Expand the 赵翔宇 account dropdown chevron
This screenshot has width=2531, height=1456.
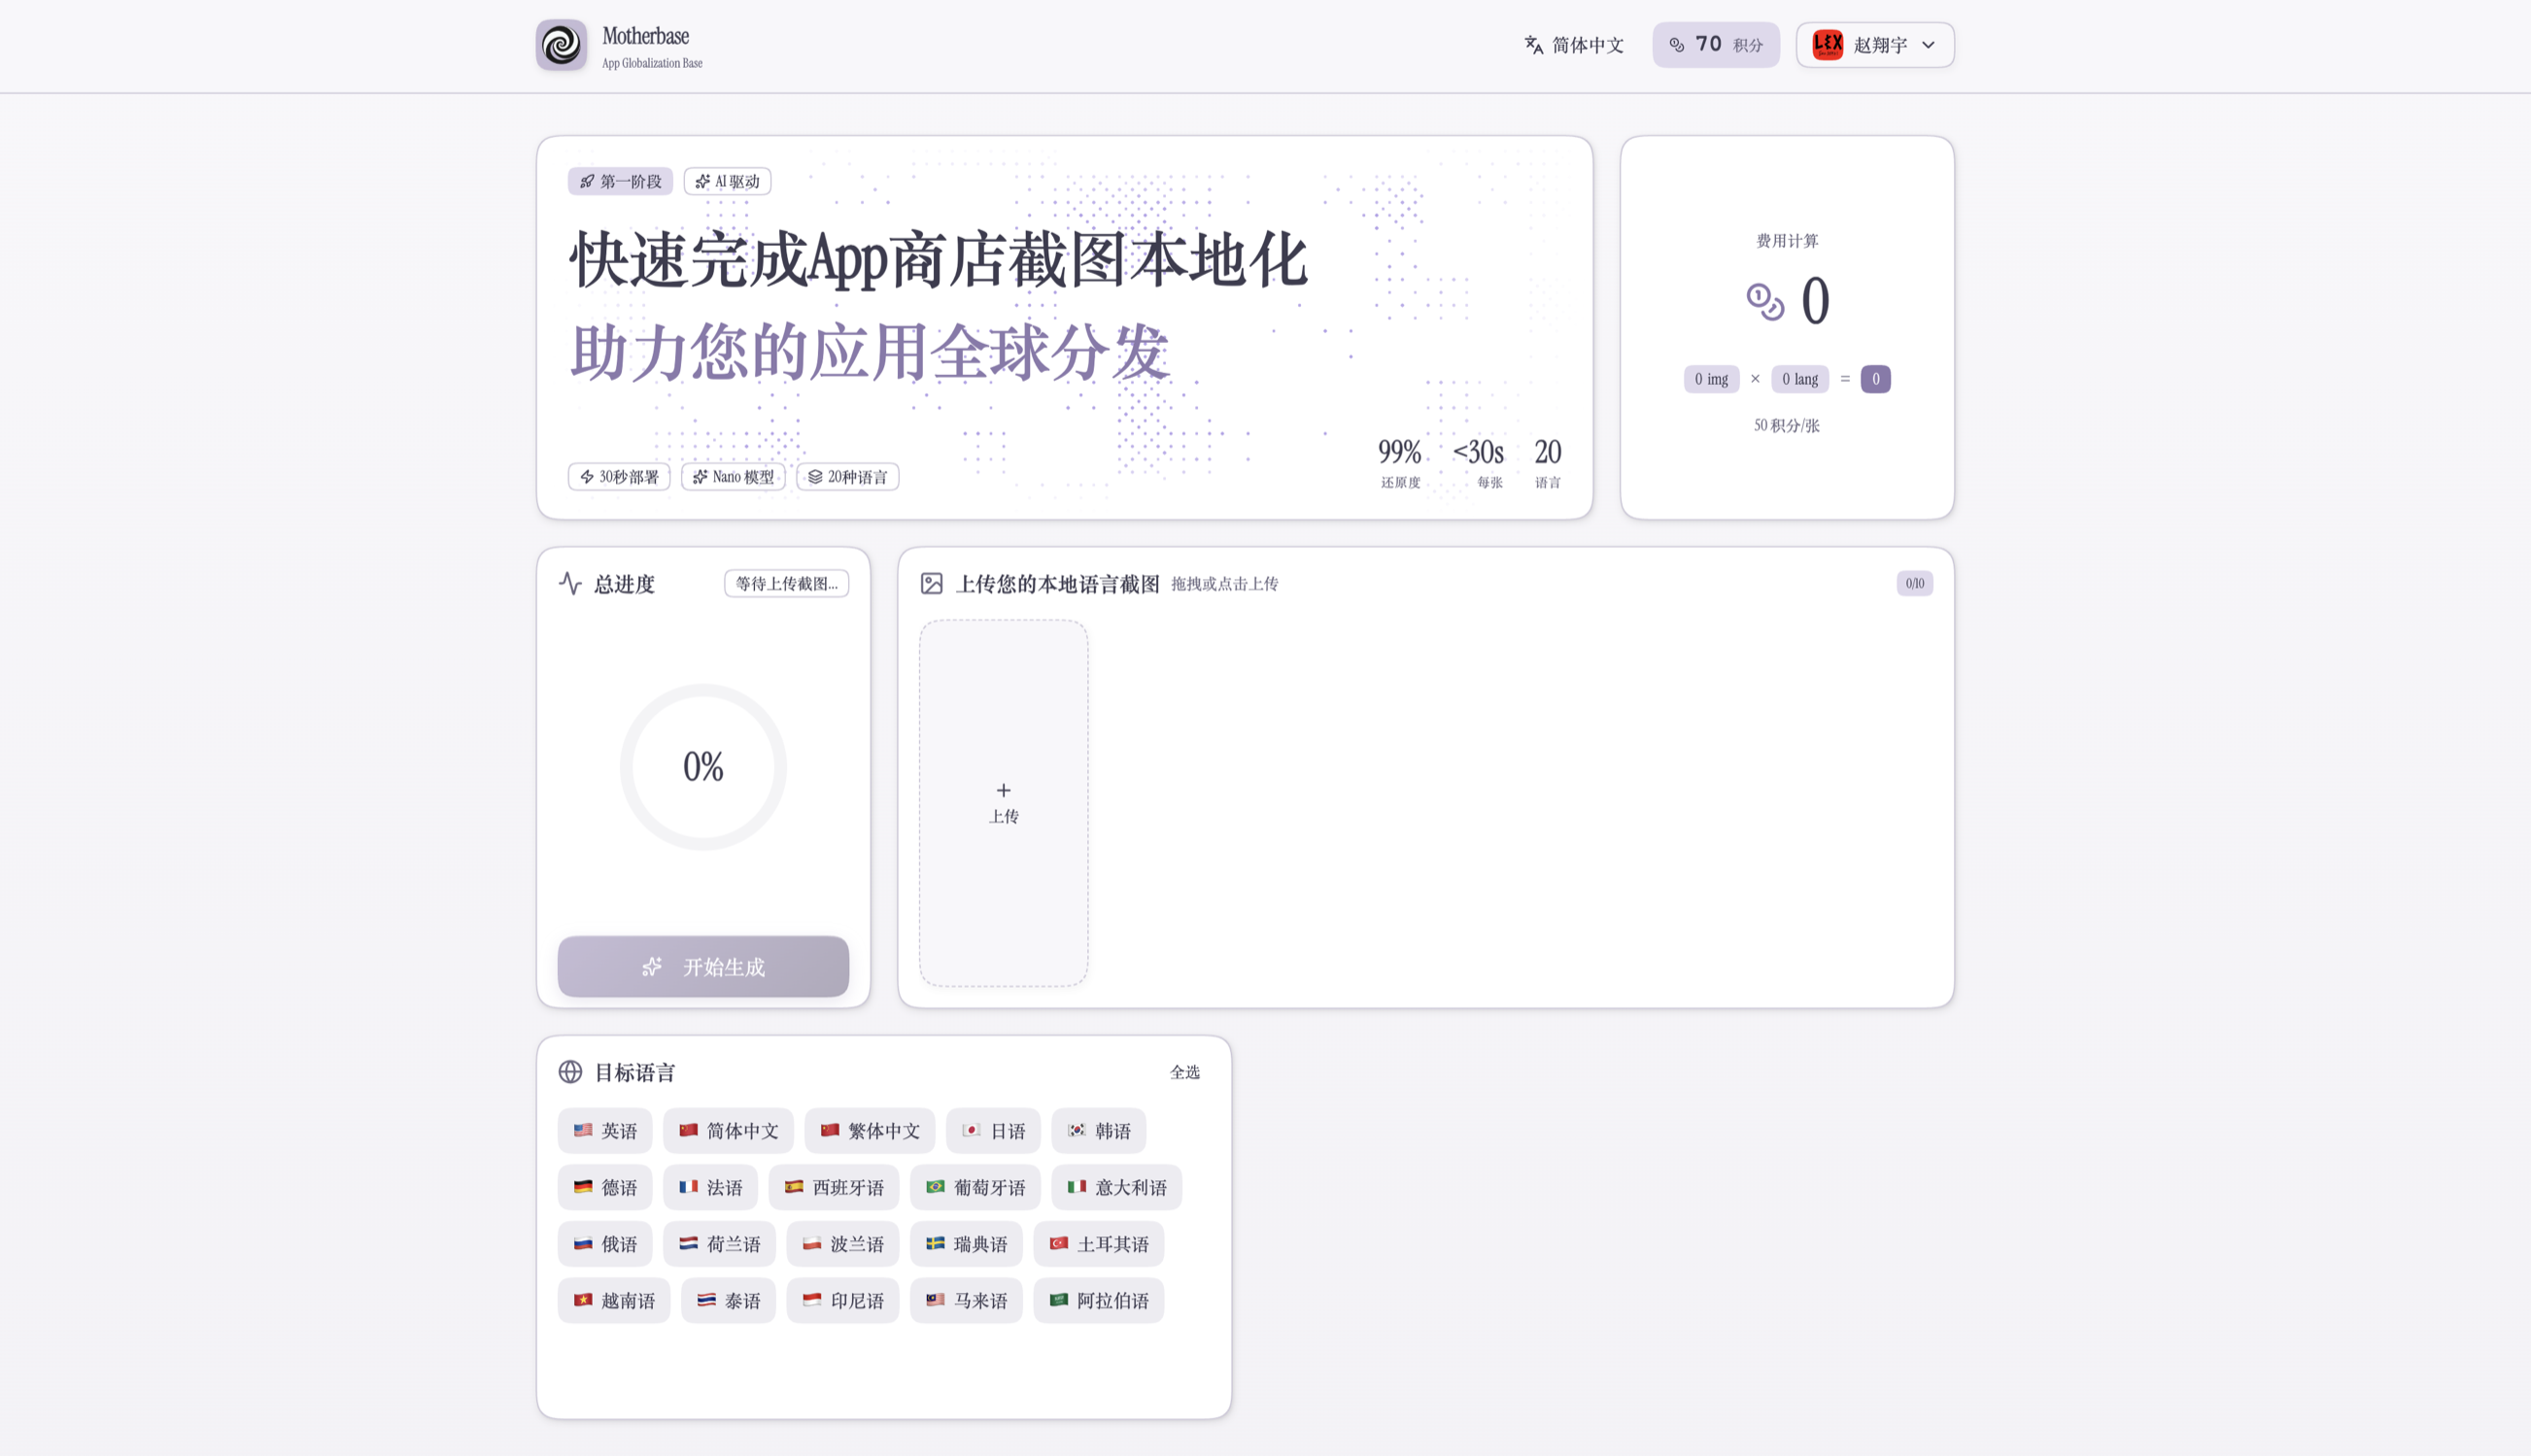[1928, 45]
